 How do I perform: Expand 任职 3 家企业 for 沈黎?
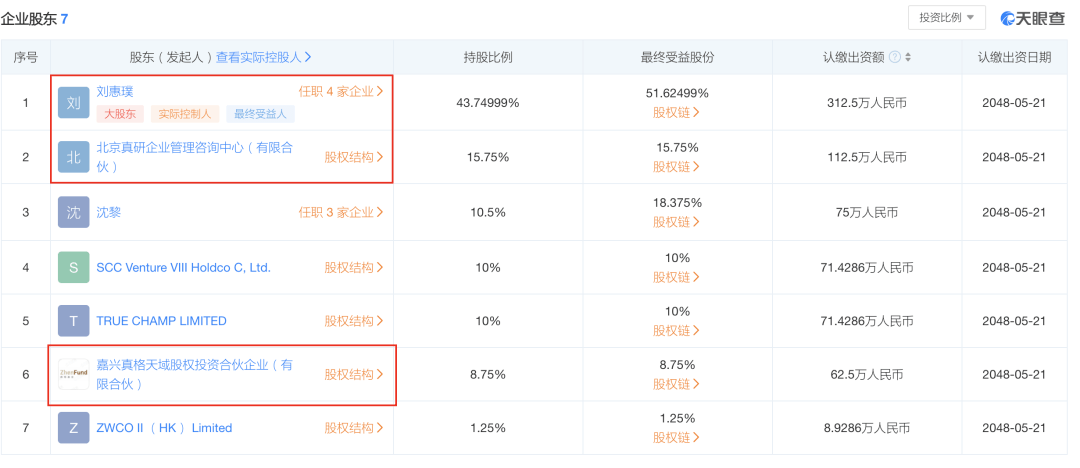click(x=341, y=212)
